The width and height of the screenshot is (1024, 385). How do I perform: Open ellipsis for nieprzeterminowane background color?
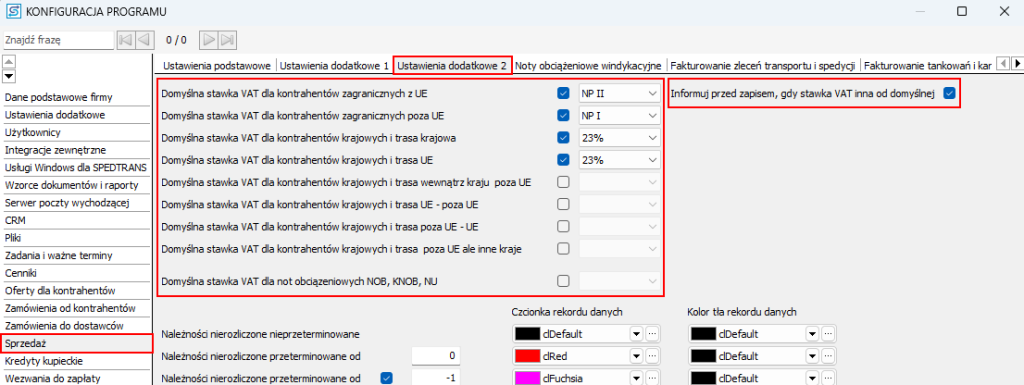[828, 334]
